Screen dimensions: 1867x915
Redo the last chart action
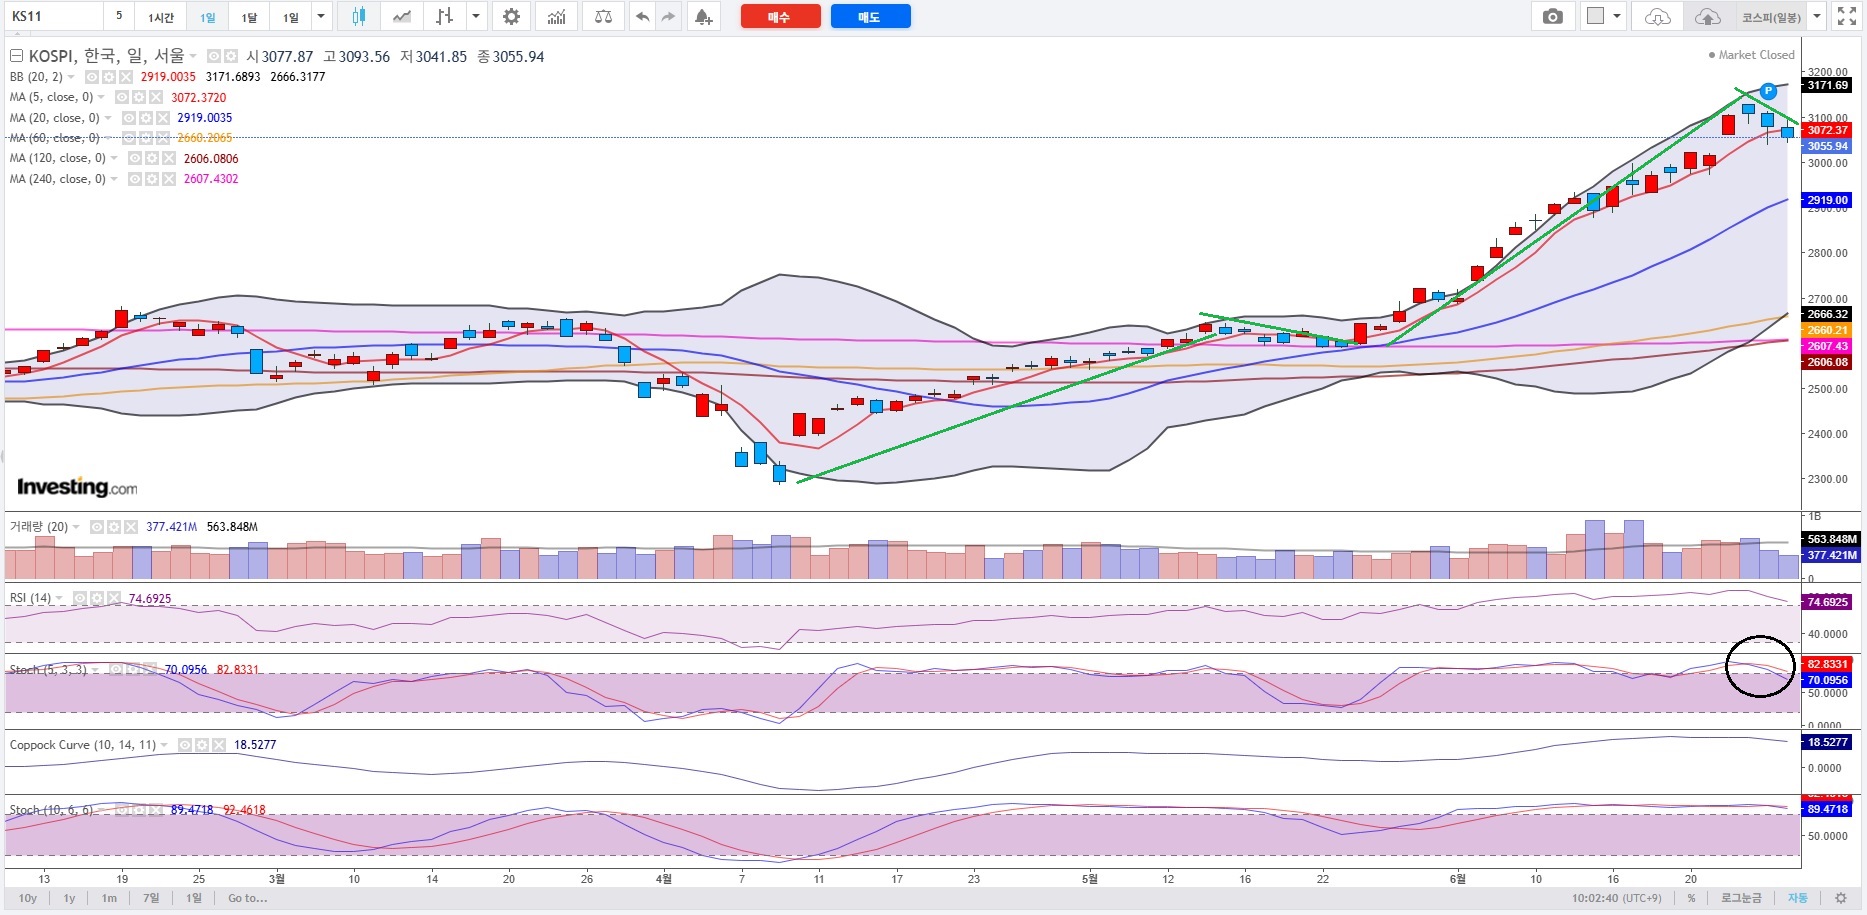coord(668,16)
